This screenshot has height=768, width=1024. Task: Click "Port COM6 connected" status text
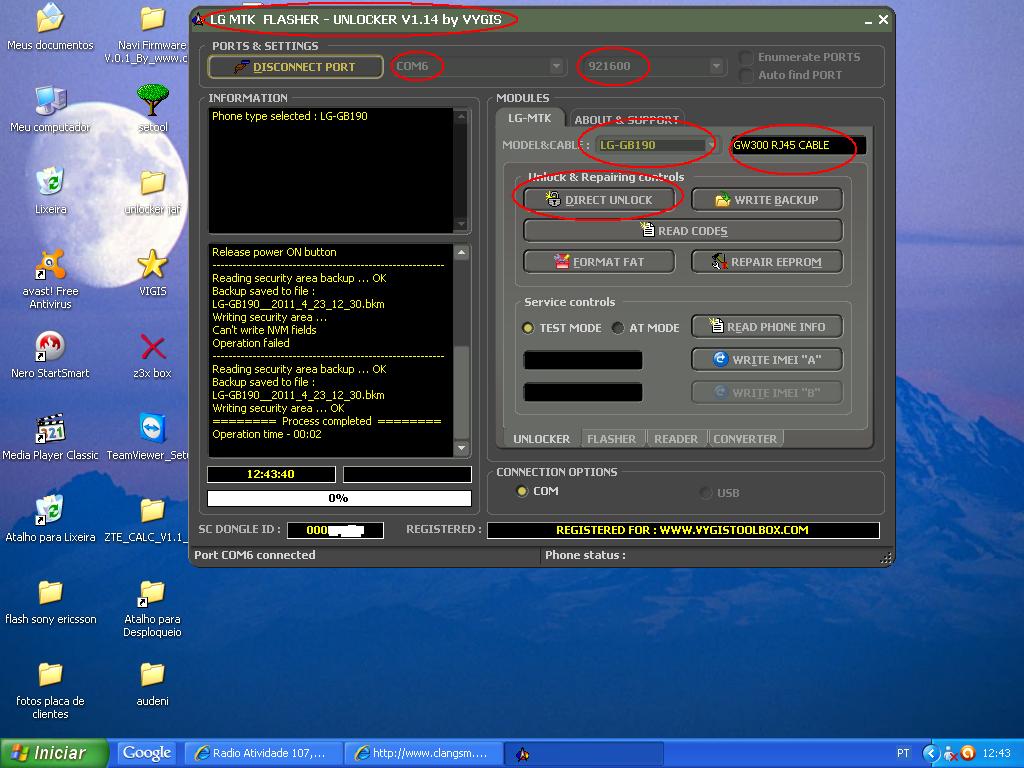coord(255,555)
